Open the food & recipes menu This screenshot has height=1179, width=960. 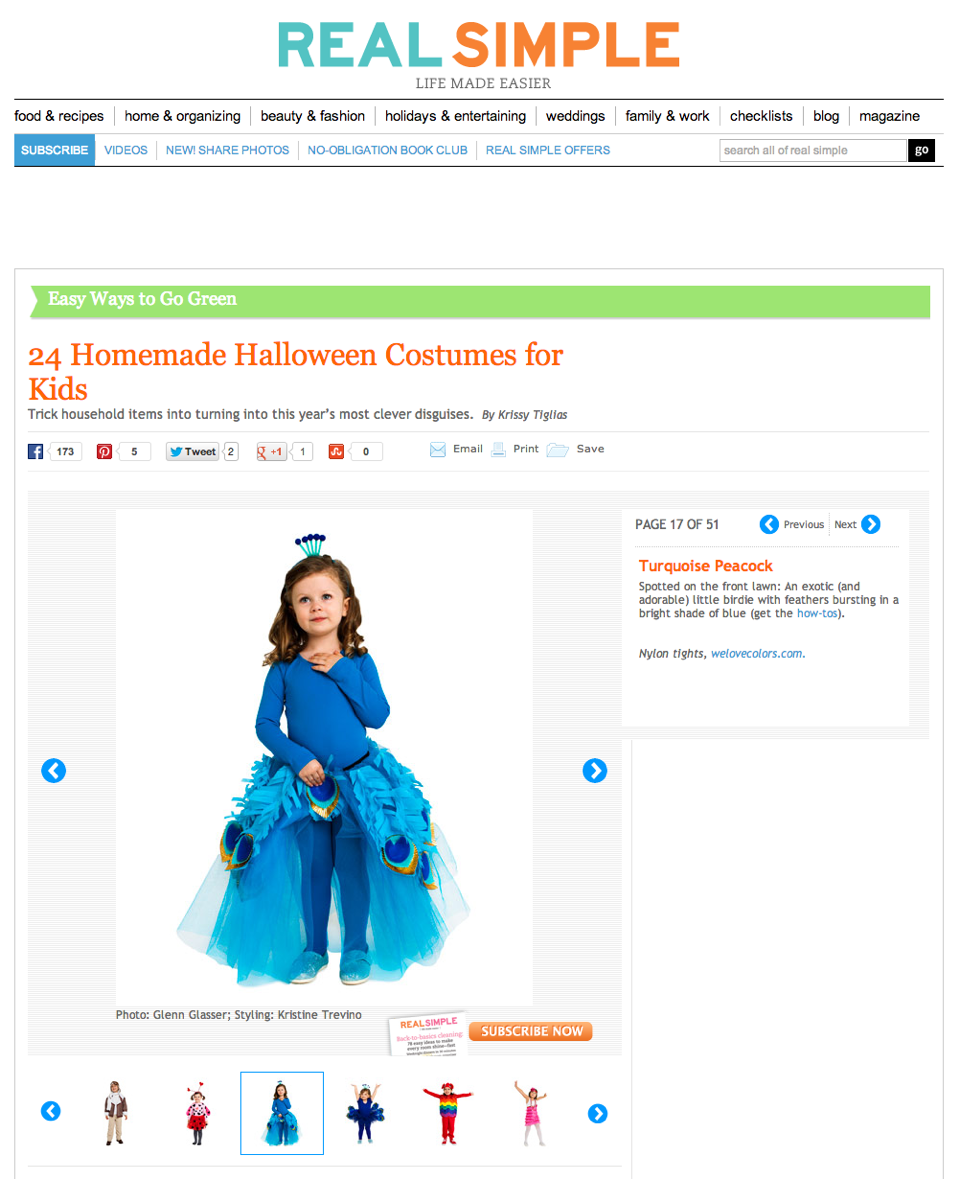59,116
